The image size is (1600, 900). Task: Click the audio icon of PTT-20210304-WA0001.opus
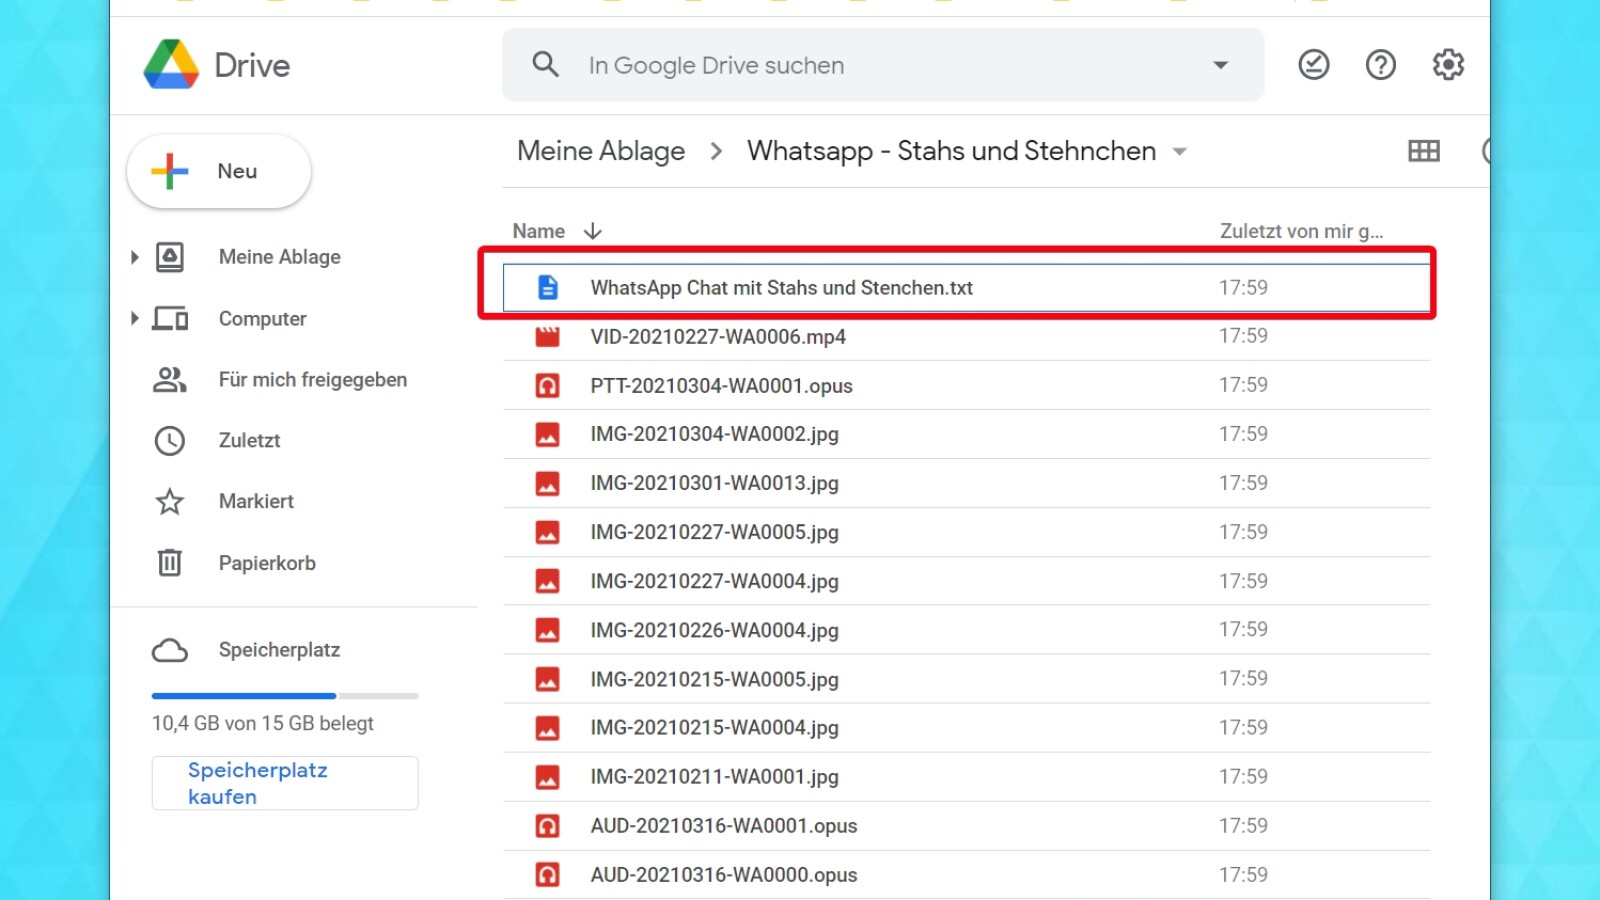pos(548,386)
